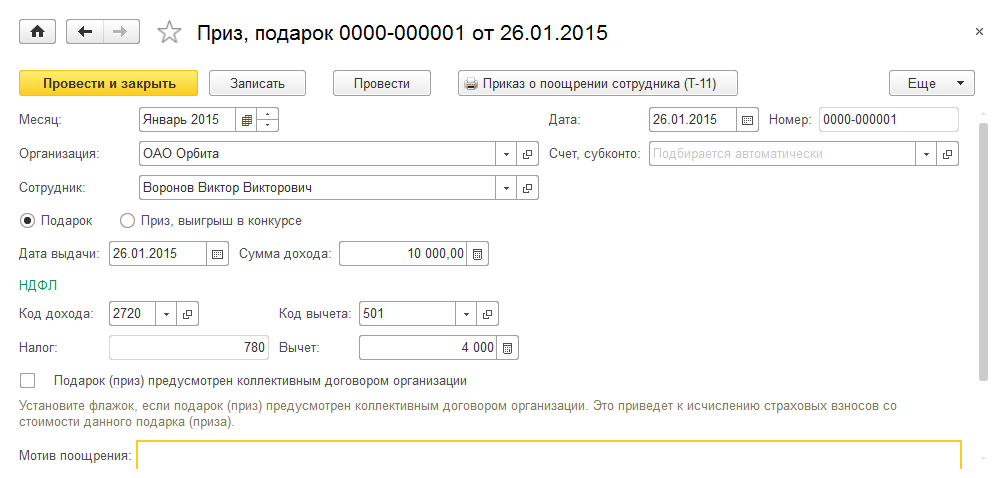This screenshot has height=478, width=1001.
Task: Open the Еще dropdown menu
Action: click(931, 84)
